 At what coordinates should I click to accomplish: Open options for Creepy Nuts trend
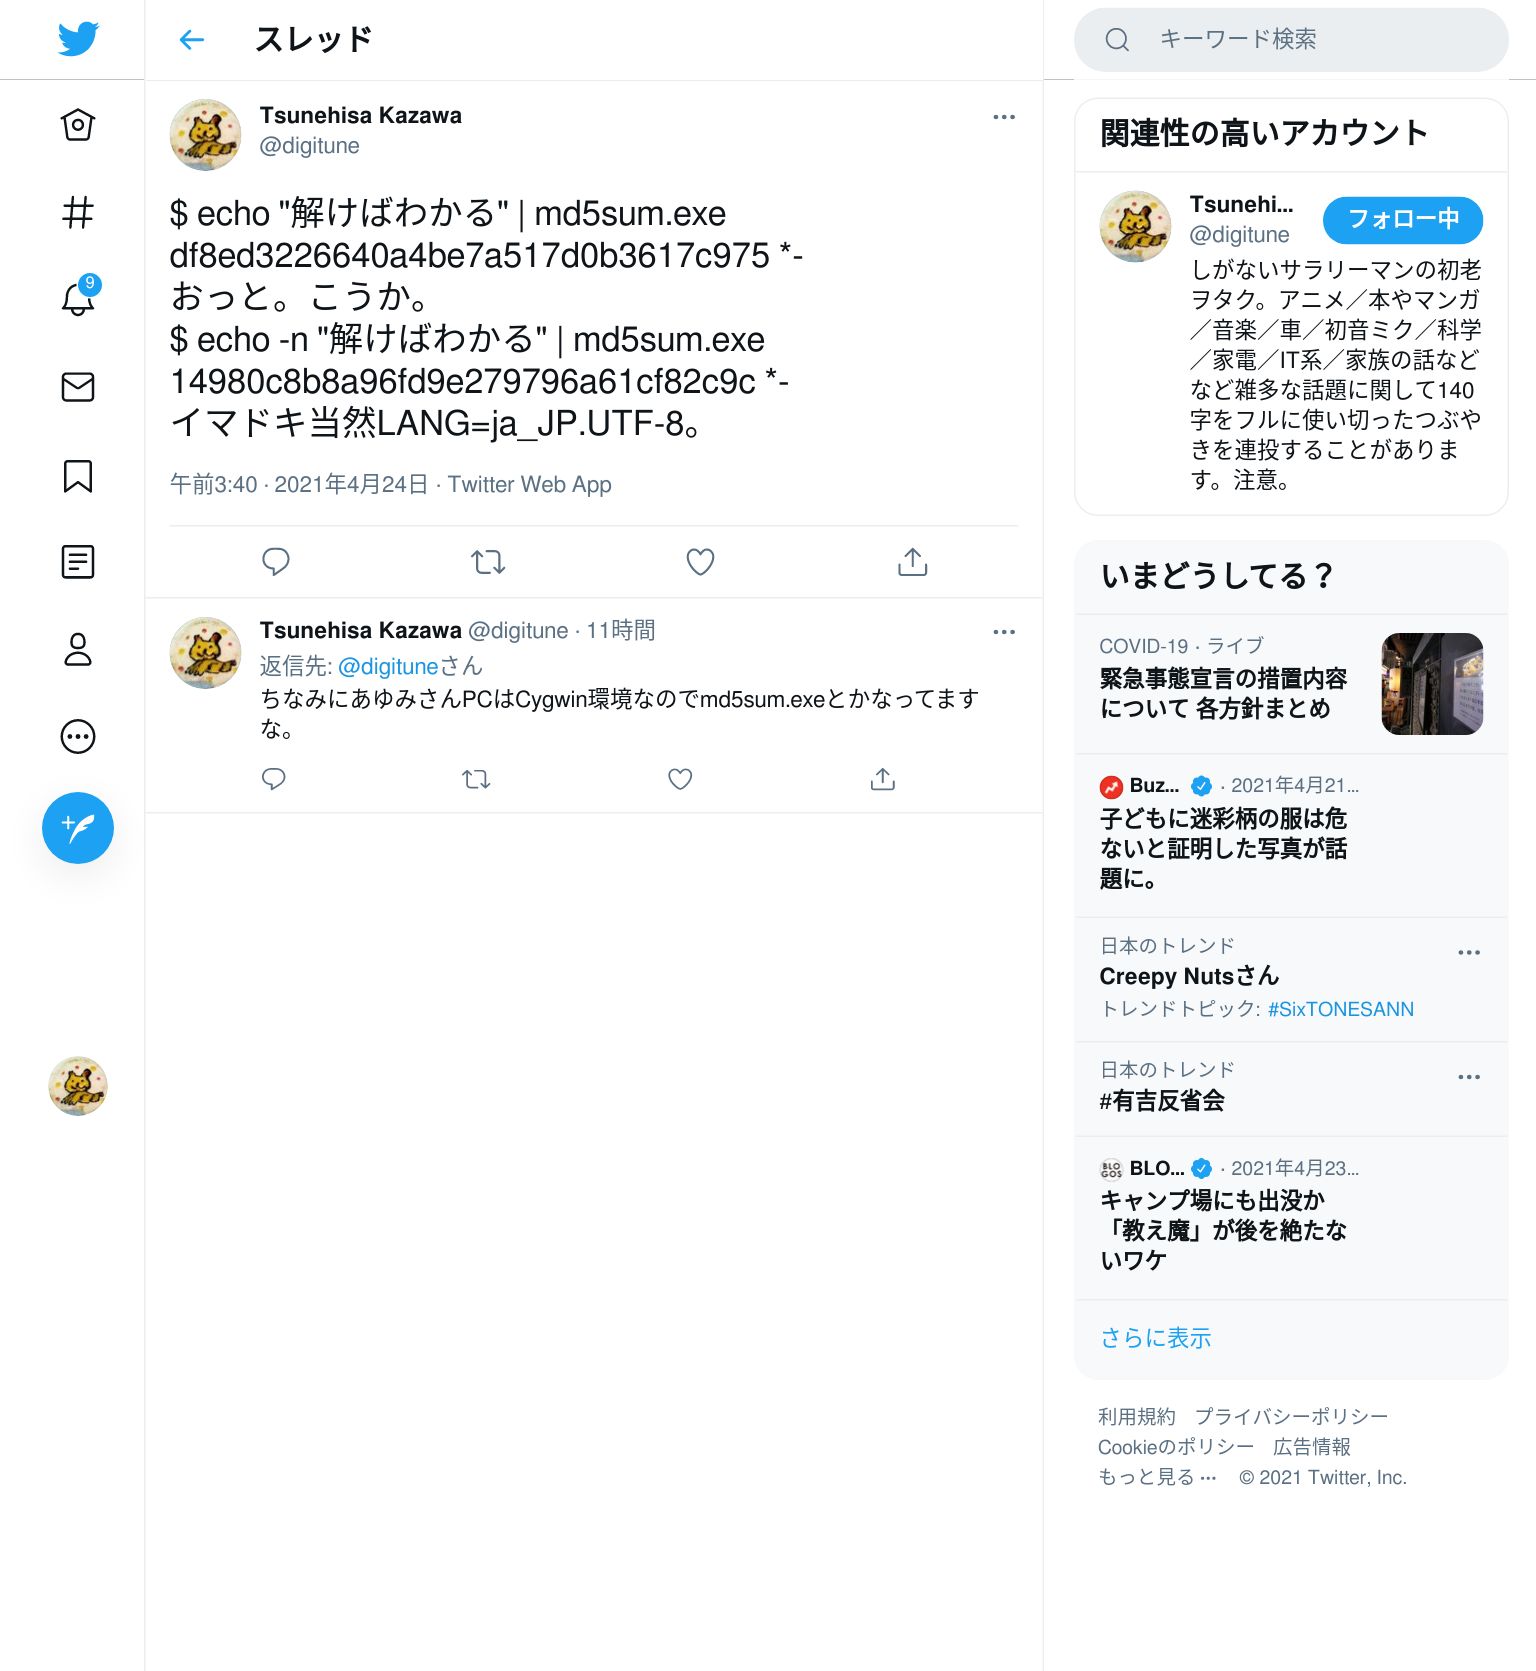(x=1469, y=952)
